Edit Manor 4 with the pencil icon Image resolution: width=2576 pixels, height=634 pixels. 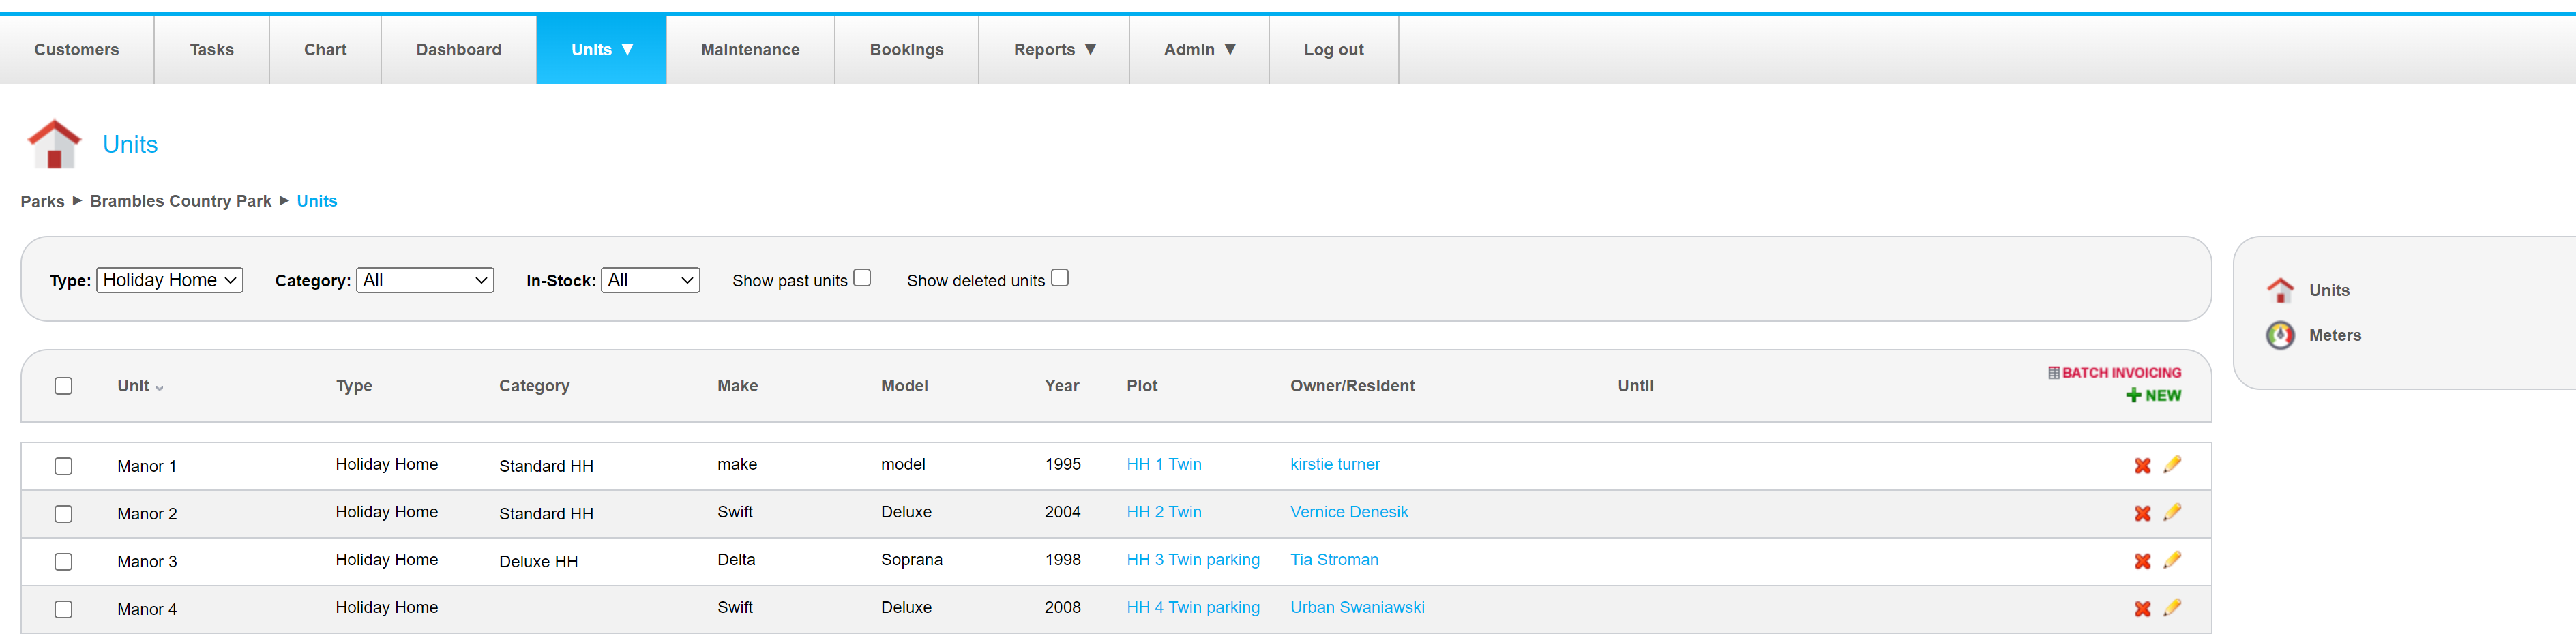pyautogui.click(x=2171, y=608)
